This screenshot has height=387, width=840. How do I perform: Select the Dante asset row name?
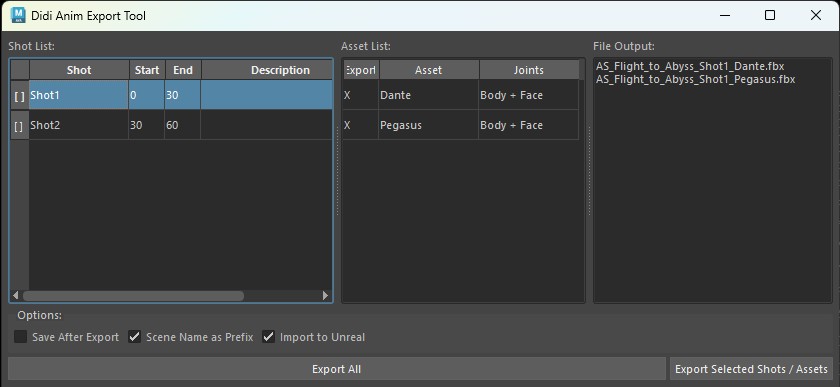click(x=429, y=95)
